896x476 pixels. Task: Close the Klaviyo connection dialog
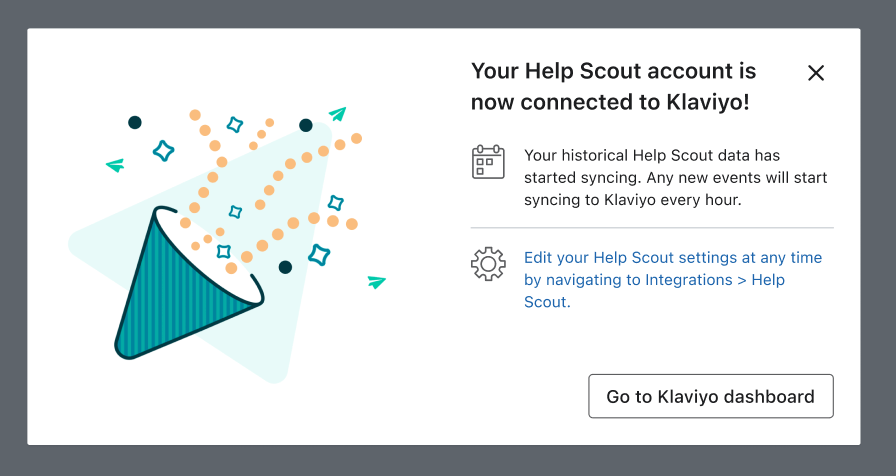[816, 73]
